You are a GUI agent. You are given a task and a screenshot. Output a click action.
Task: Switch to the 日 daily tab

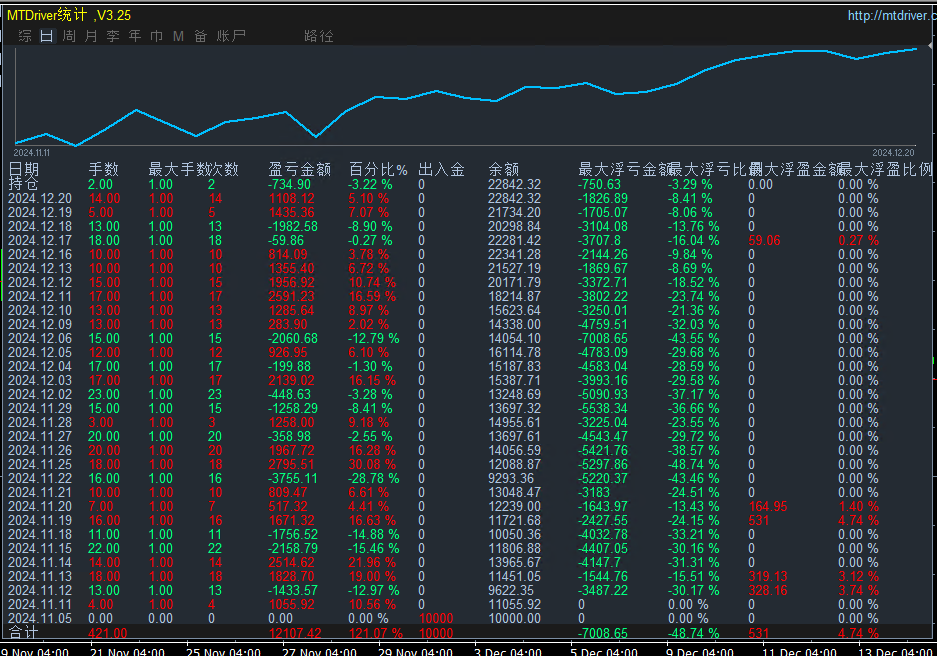(46, 35)
